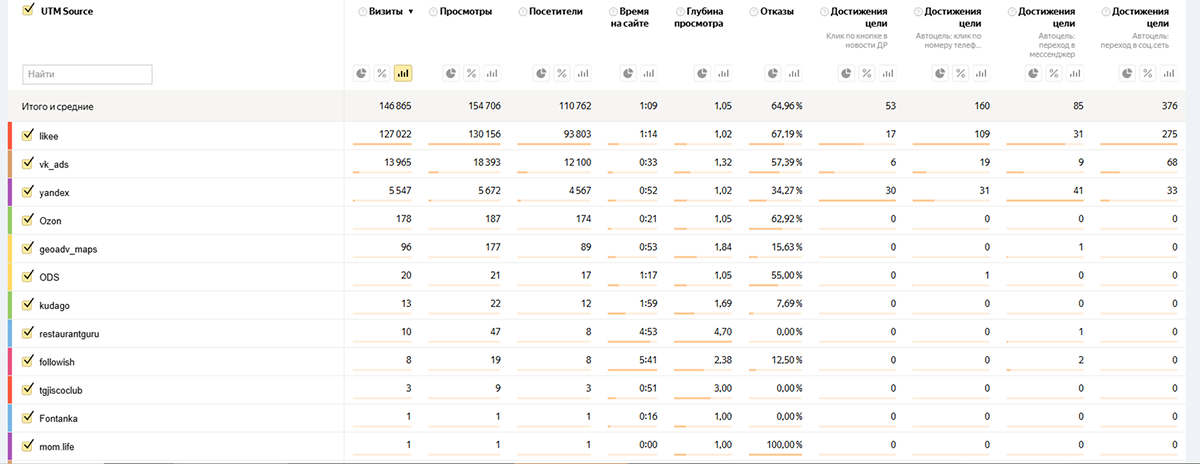The height and width of the screenshot is (464, 1200).
Task: Toggle the UTM Source header checkbox
Action: (28, 11)
